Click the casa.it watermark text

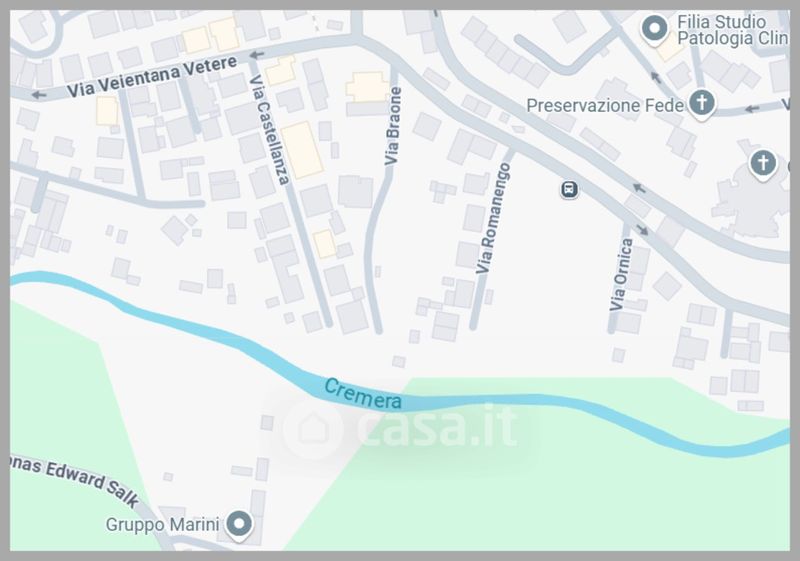pos(437,425)
